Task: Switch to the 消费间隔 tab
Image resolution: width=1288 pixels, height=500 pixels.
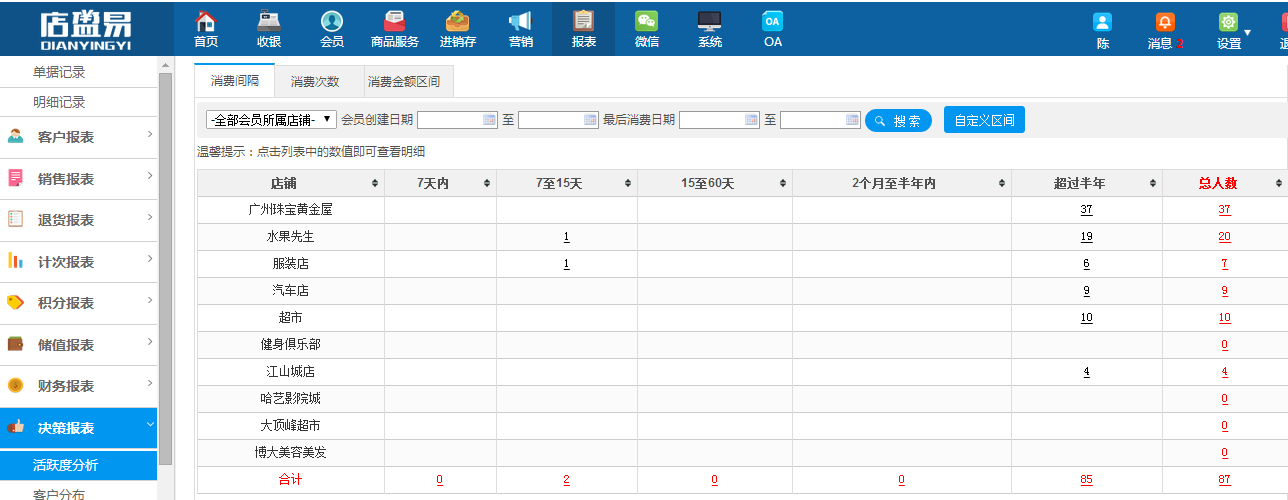Action: click(x=234, y=81)
